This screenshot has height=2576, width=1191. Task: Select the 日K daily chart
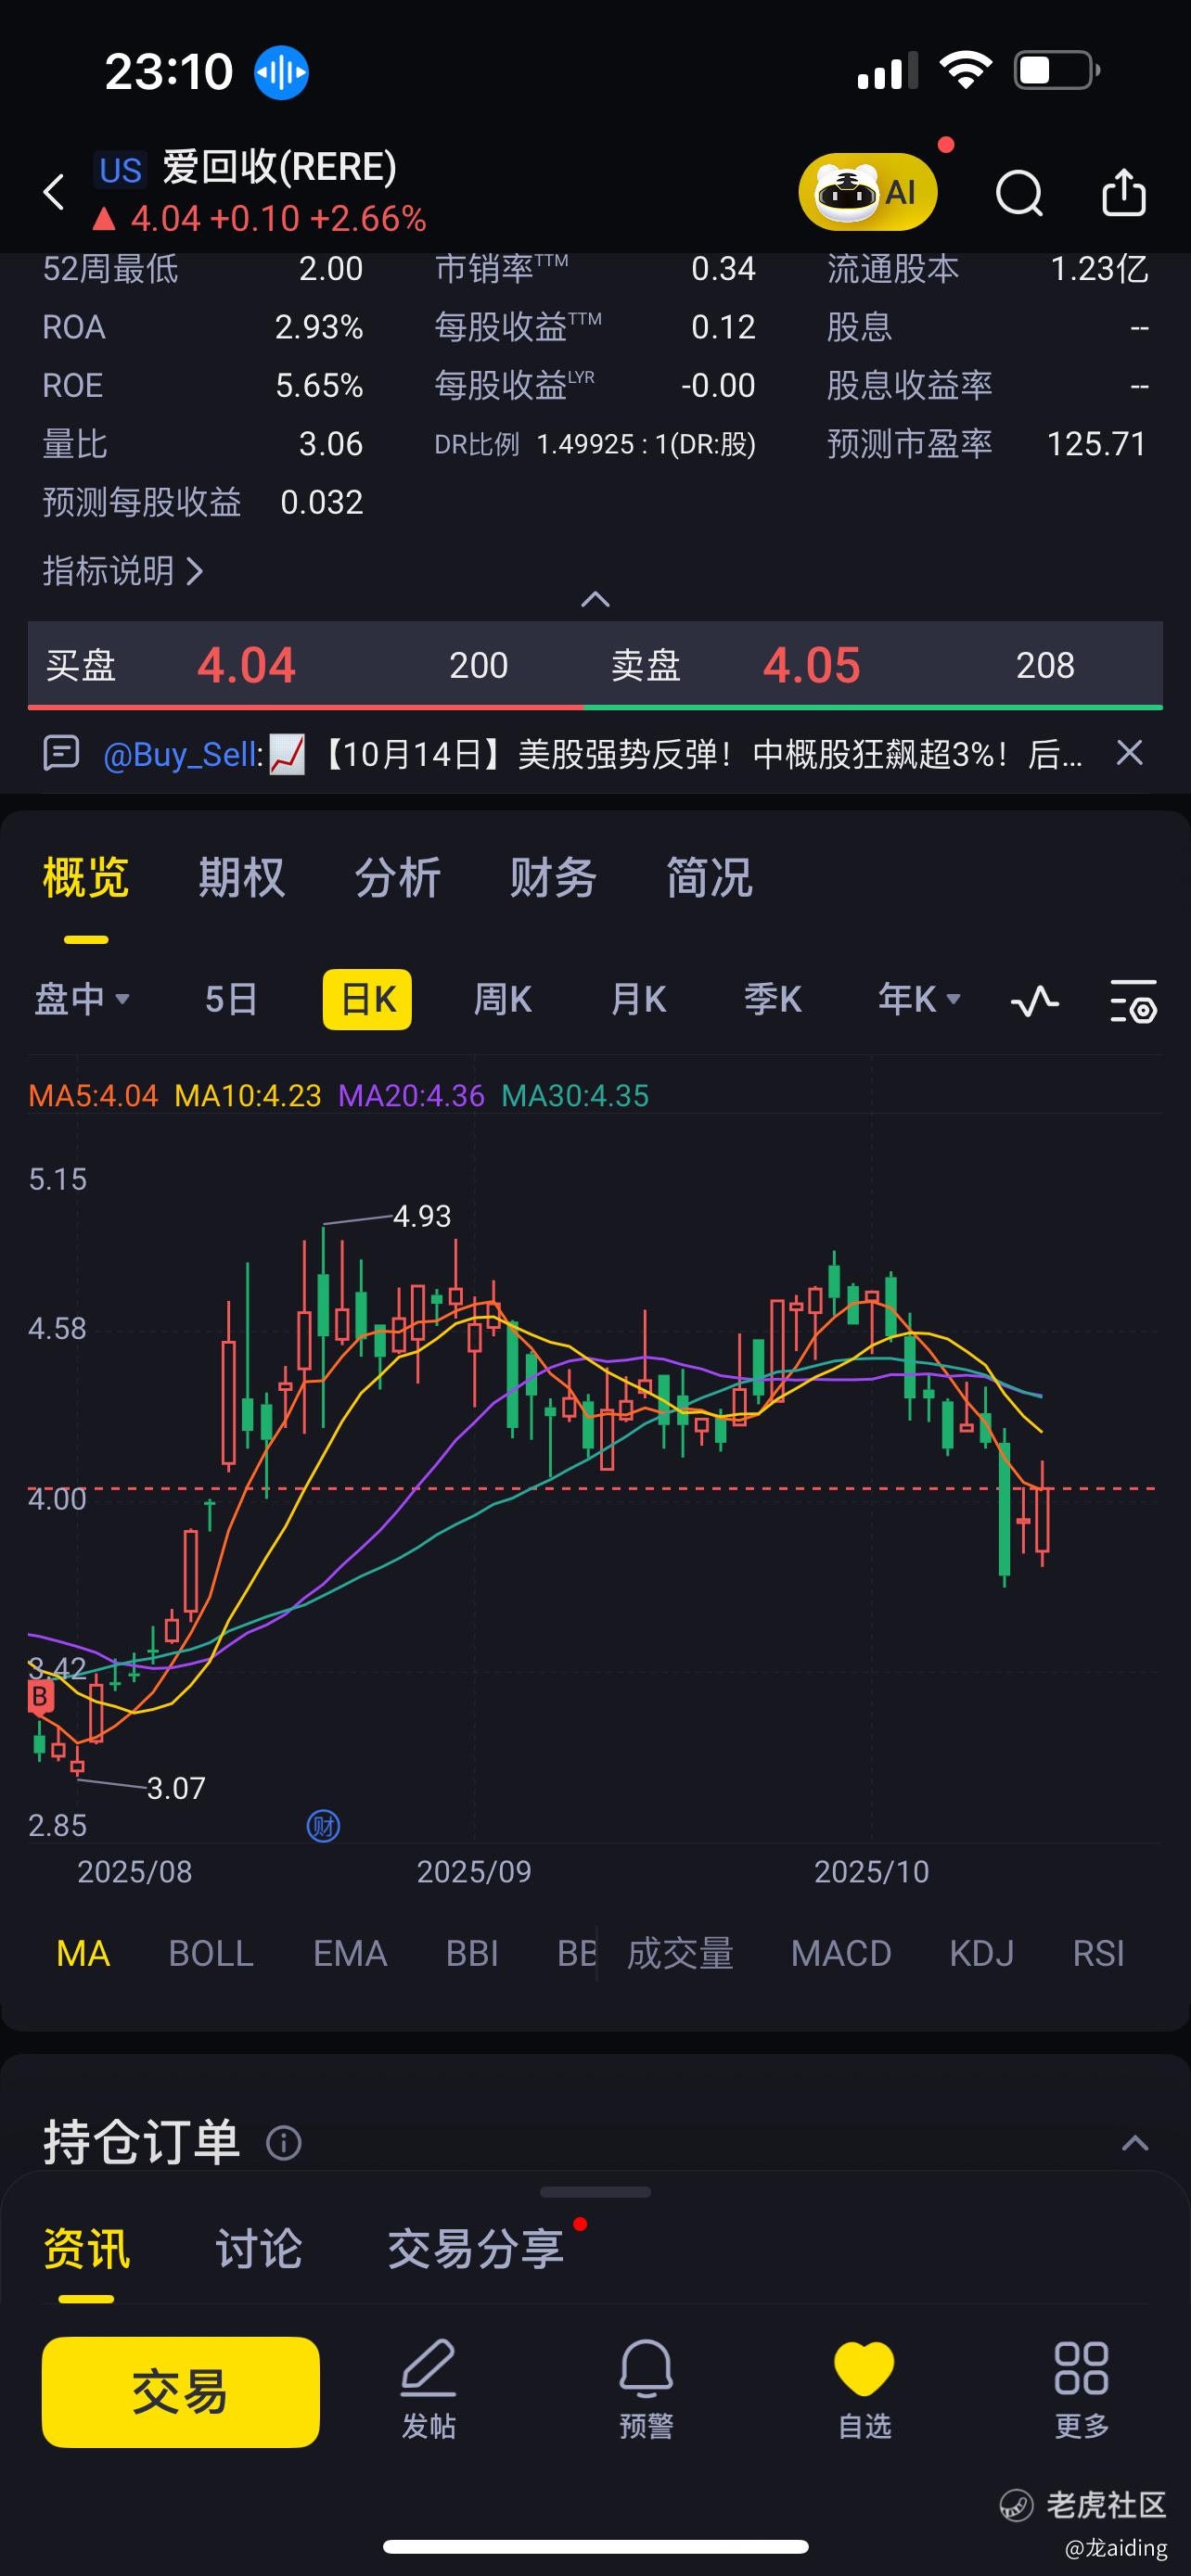[367, 999]
